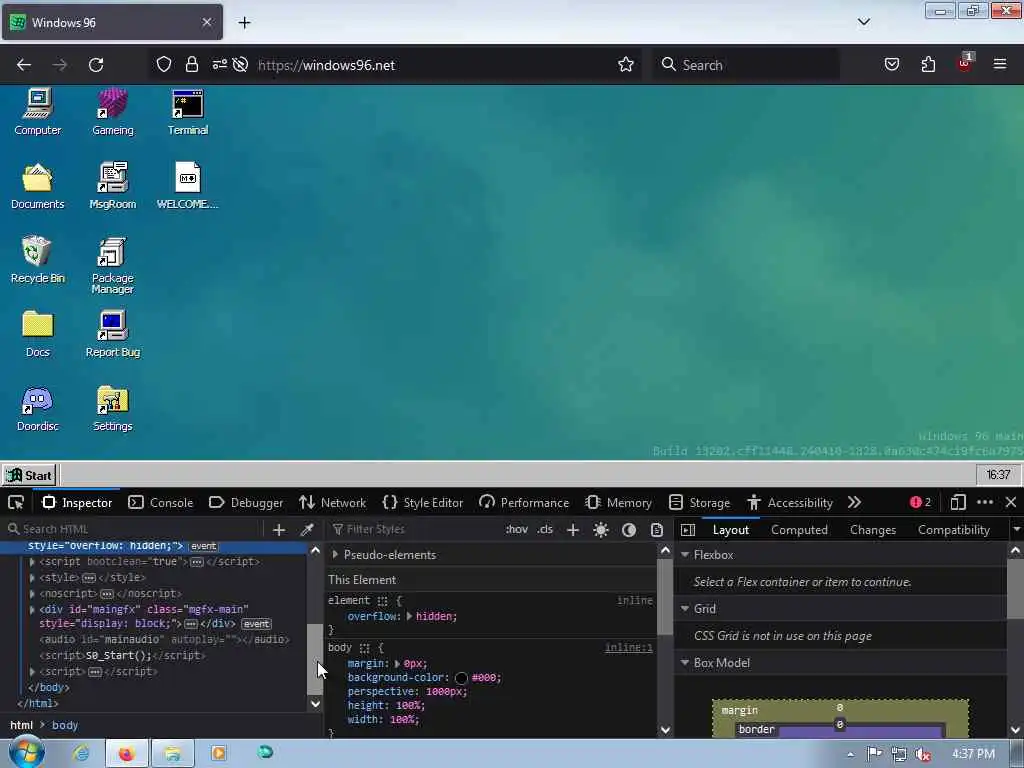Open the Computer desktop icon
1024x768 pixels.
click(x=37, y=112)
